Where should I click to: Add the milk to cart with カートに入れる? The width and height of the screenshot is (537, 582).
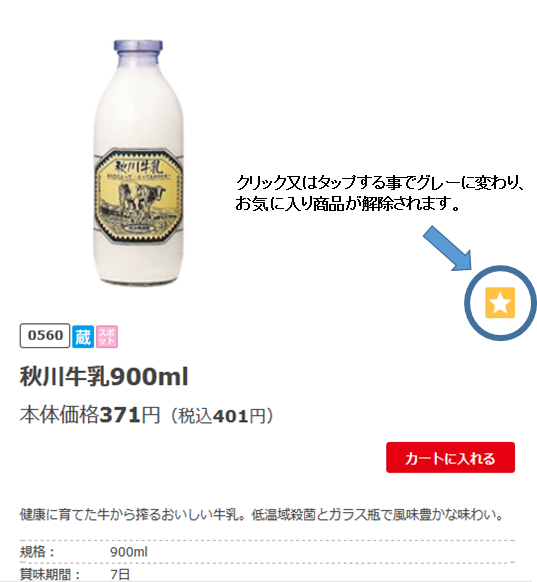pyautogui.click(x=450, y=457)
